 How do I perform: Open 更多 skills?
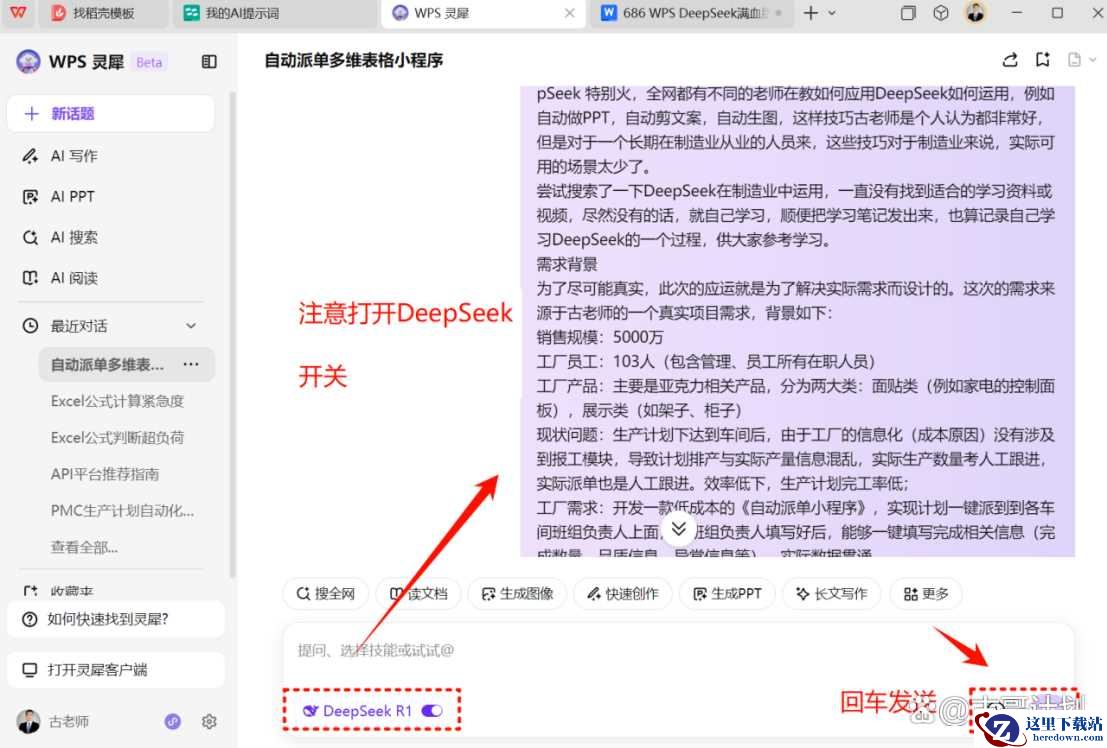click(926, 594)
